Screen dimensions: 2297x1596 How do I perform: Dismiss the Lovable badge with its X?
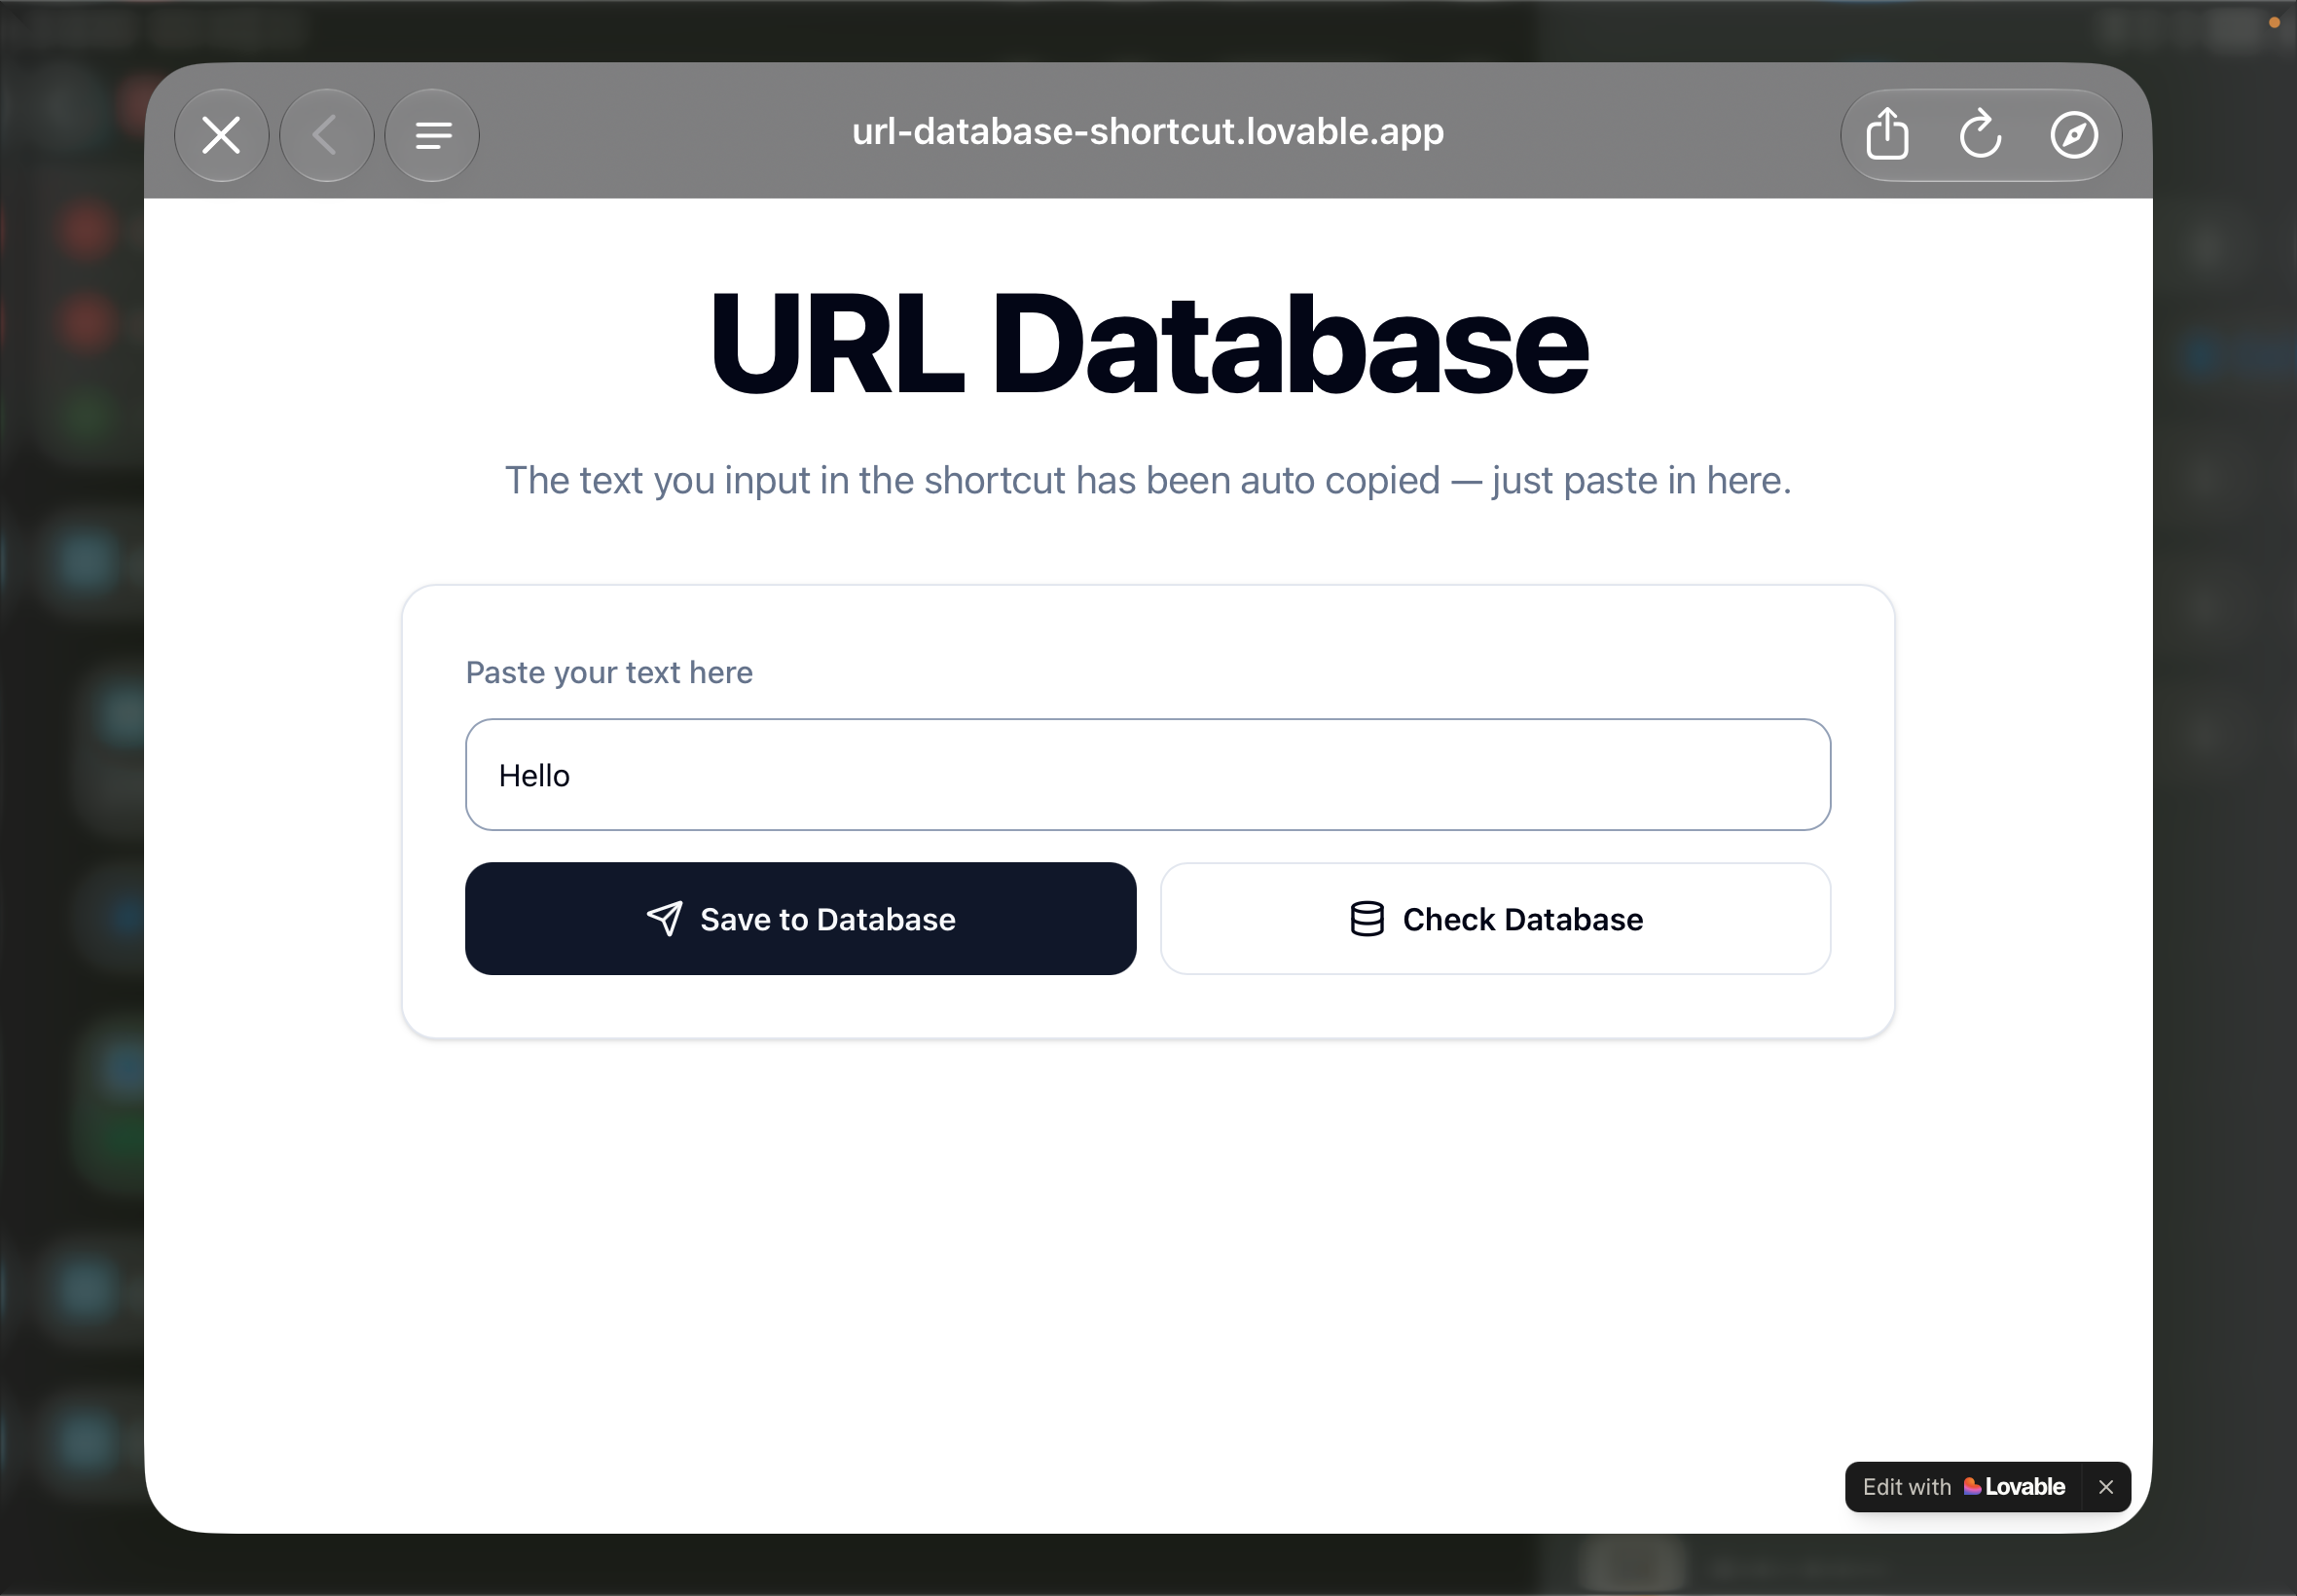coord(2106,1487)
